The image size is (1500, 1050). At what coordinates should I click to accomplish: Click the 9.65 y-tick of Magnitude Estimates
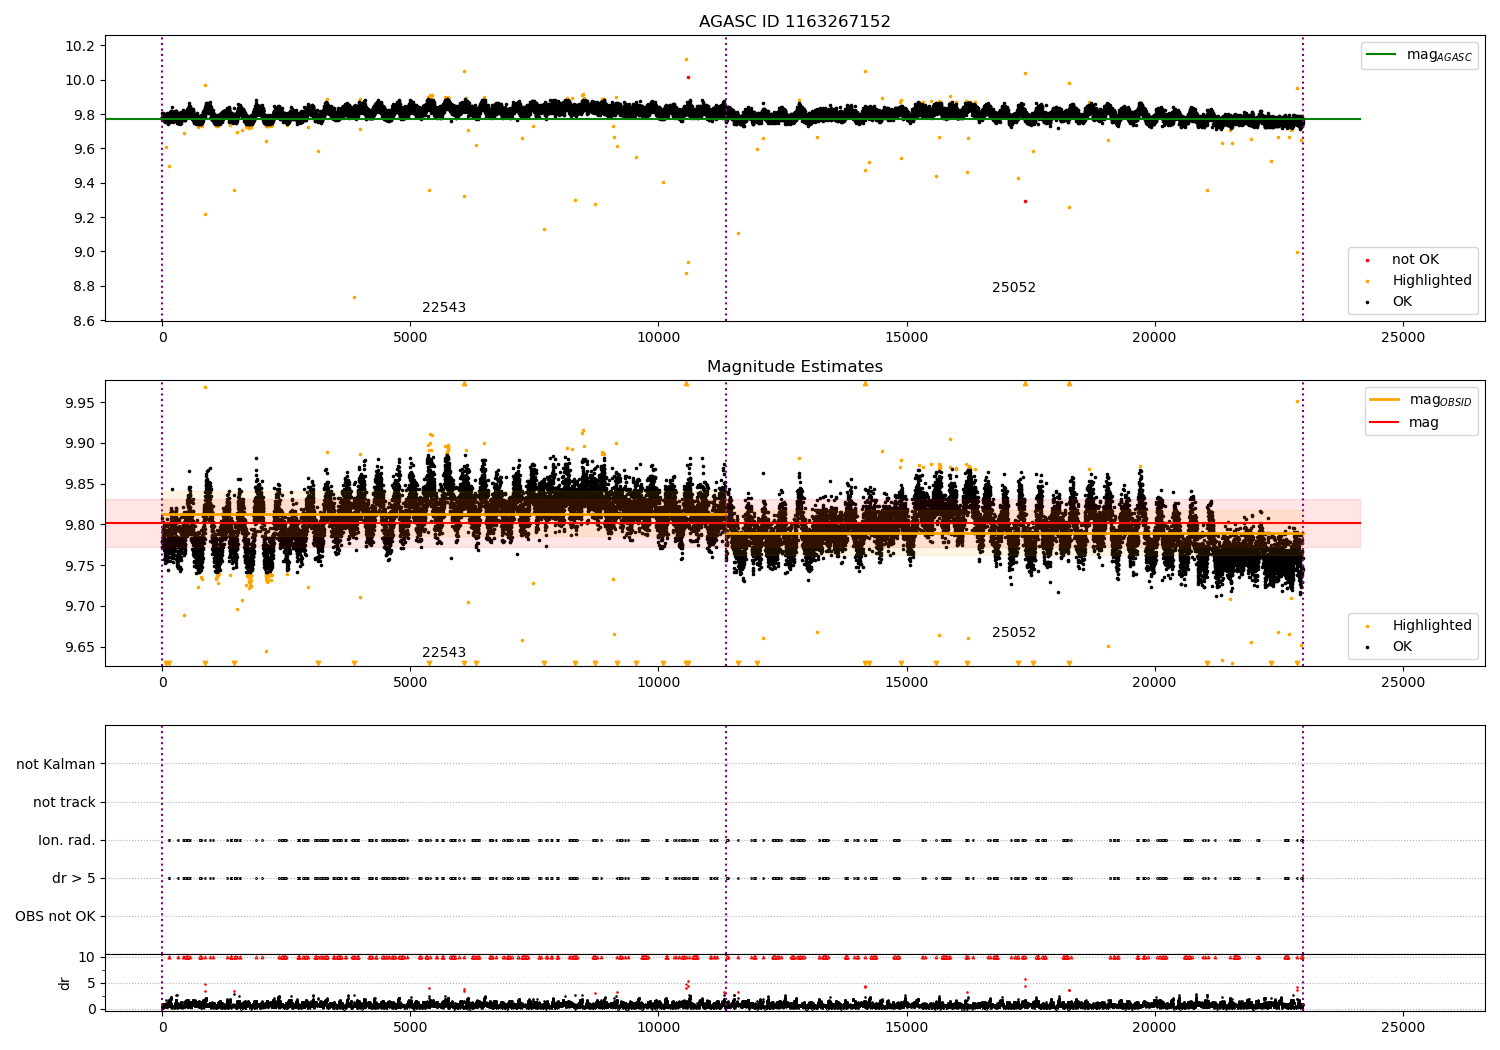tap(80, 648)
